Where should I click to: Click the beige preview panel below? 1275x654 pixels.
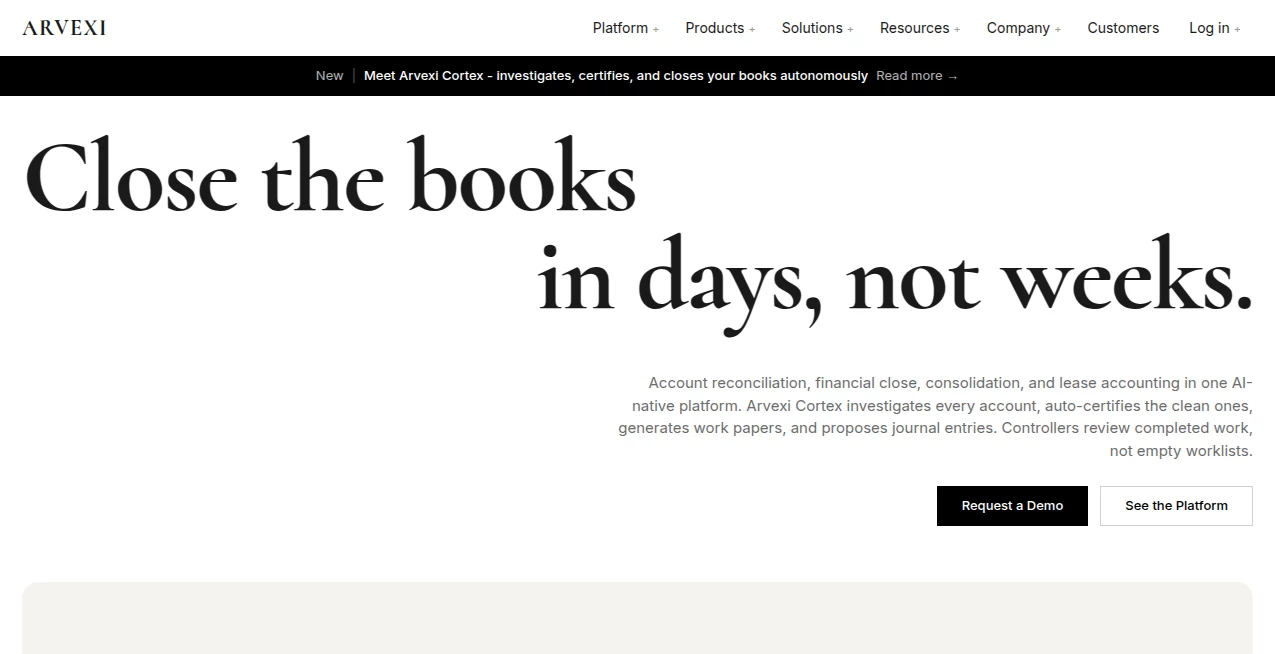[637, 618]
